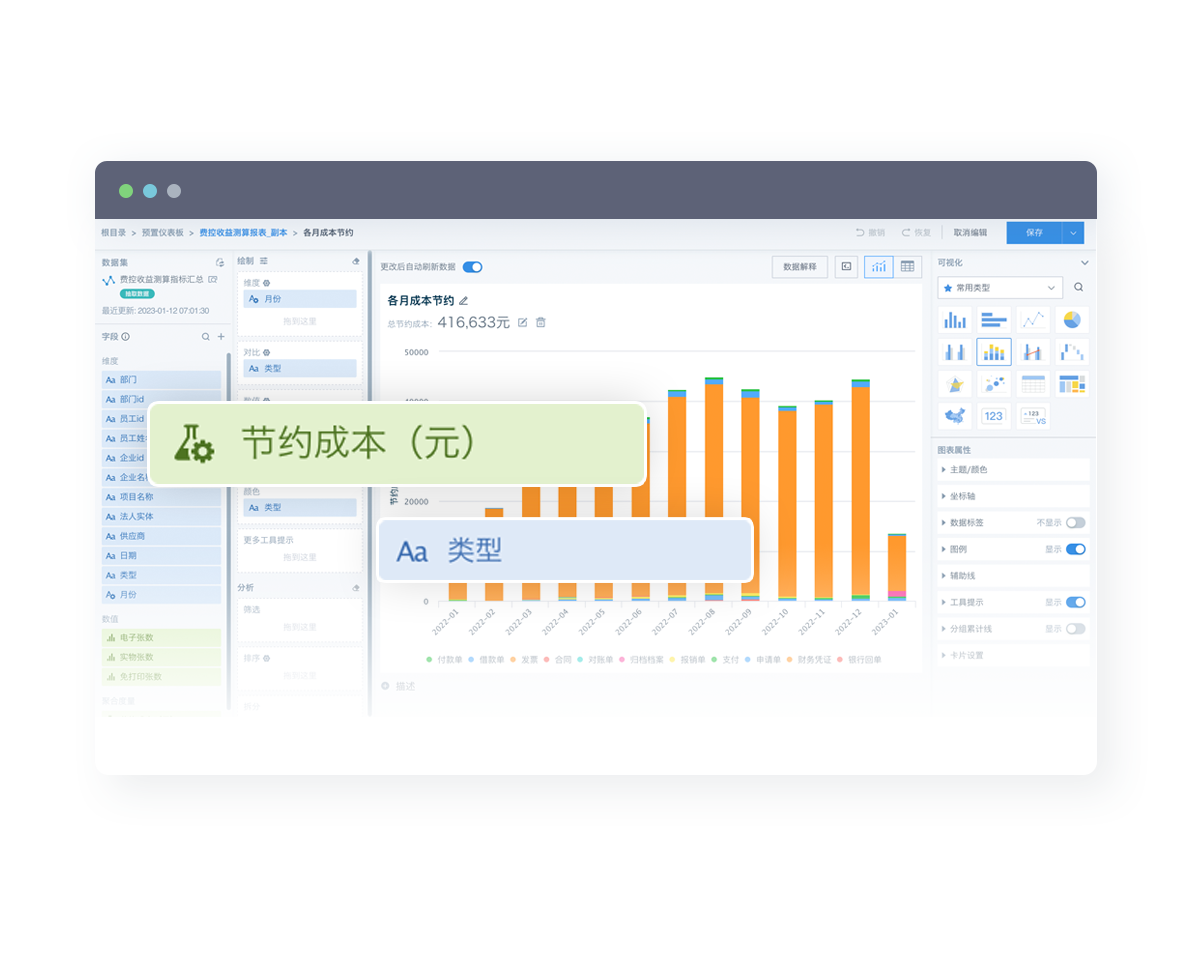Edit the total savings summary indicator
Viewport: 1200px width, 960px height.
(x=522, y=323)
